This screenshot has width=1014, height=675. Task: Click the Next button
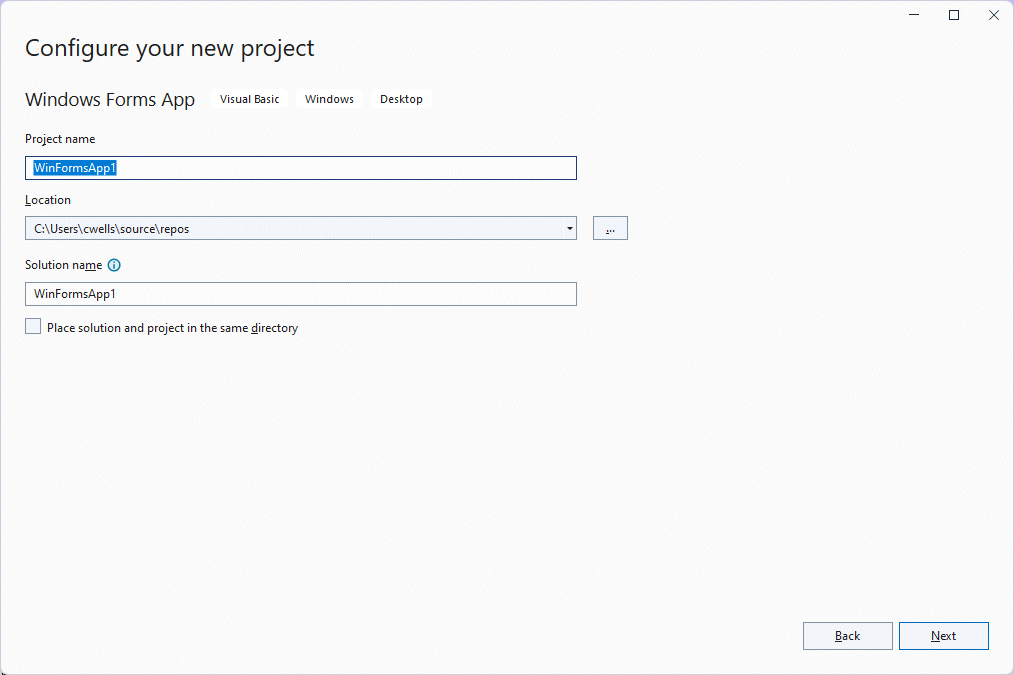pos(943,636)
